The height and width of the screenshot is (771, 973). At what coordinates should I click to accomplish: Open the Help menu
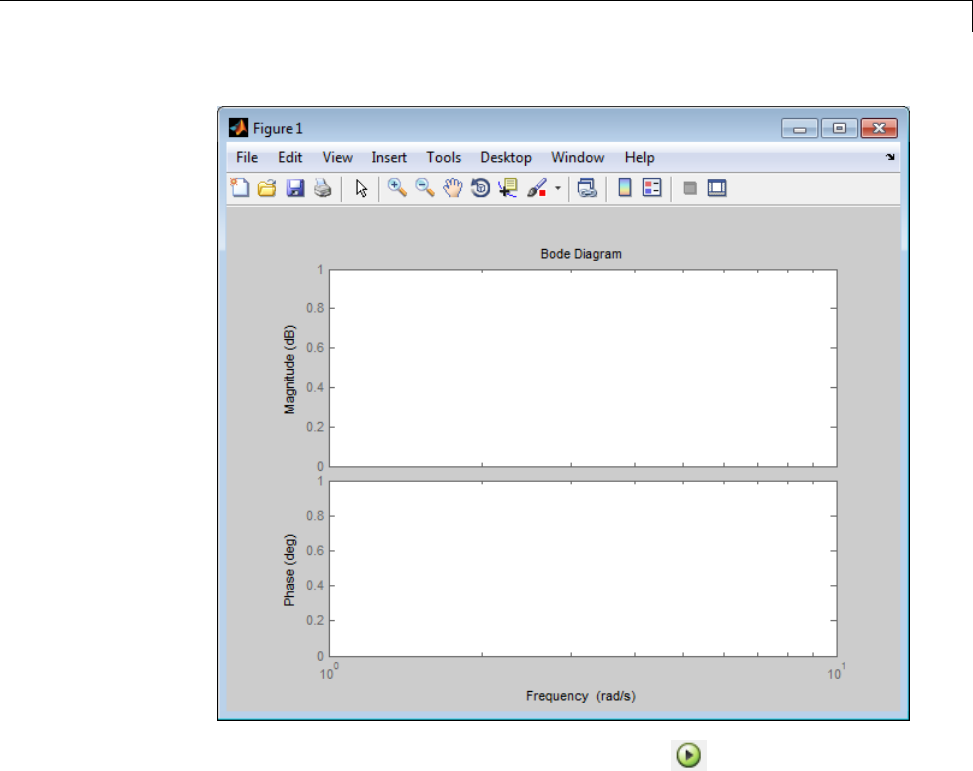pos(640,158)
